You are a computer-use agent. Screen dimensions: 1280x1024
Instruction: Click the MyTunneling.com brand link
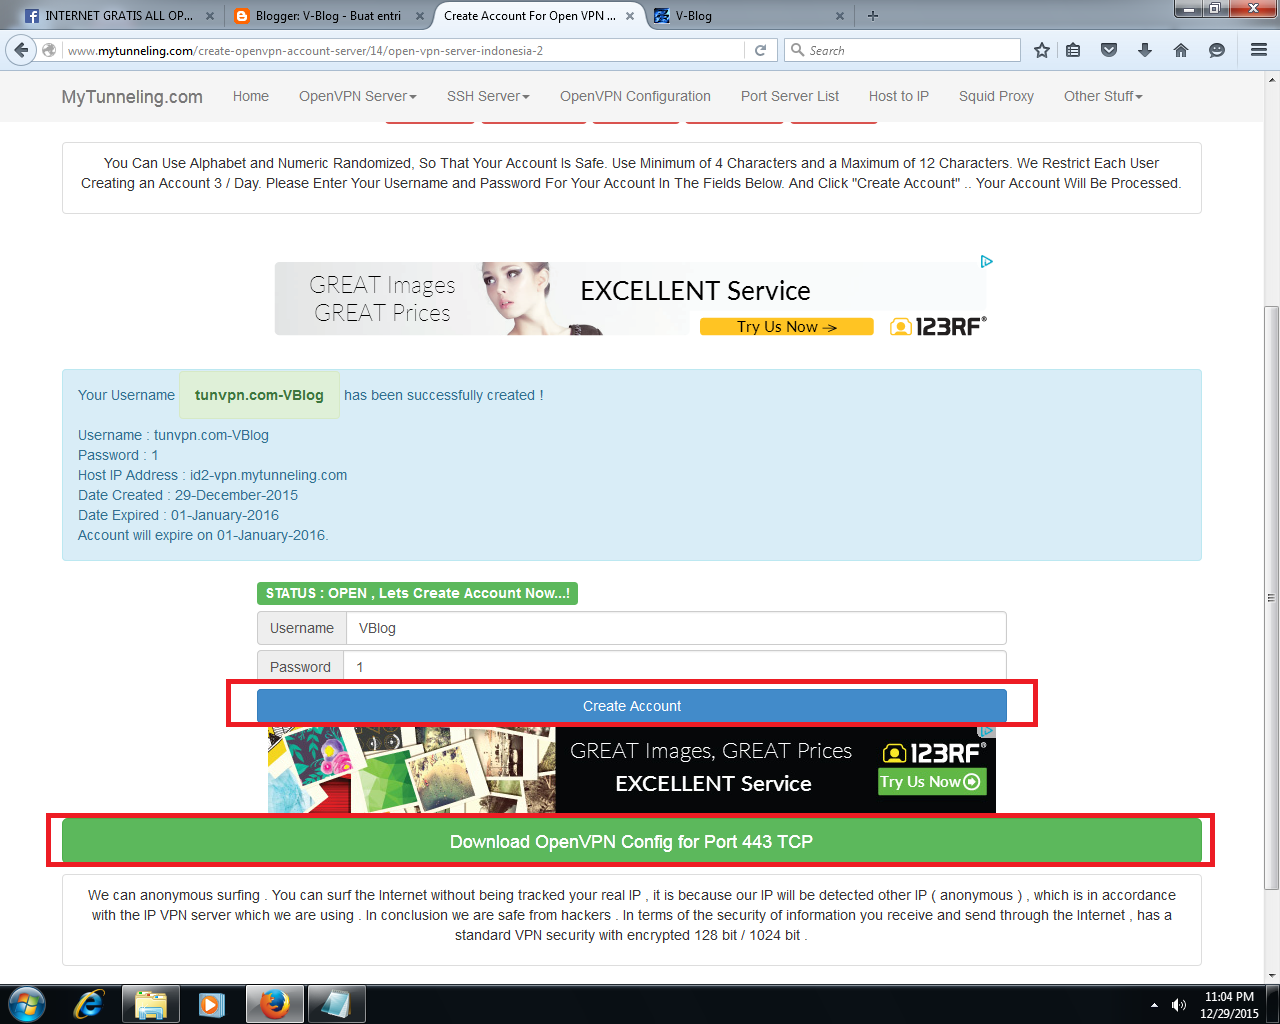pyautogui.click(x=132, y=96)
